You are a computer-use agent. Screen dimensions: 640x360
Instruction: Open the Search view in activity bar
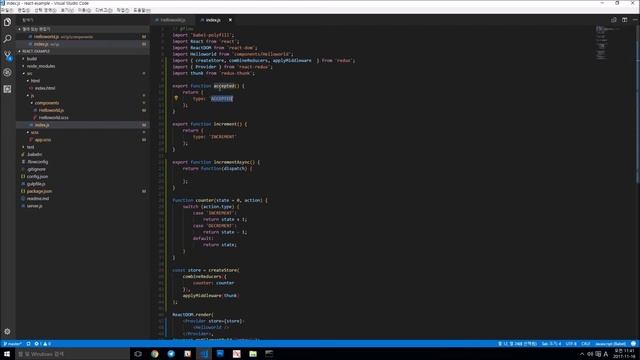(x=7, y=39)
